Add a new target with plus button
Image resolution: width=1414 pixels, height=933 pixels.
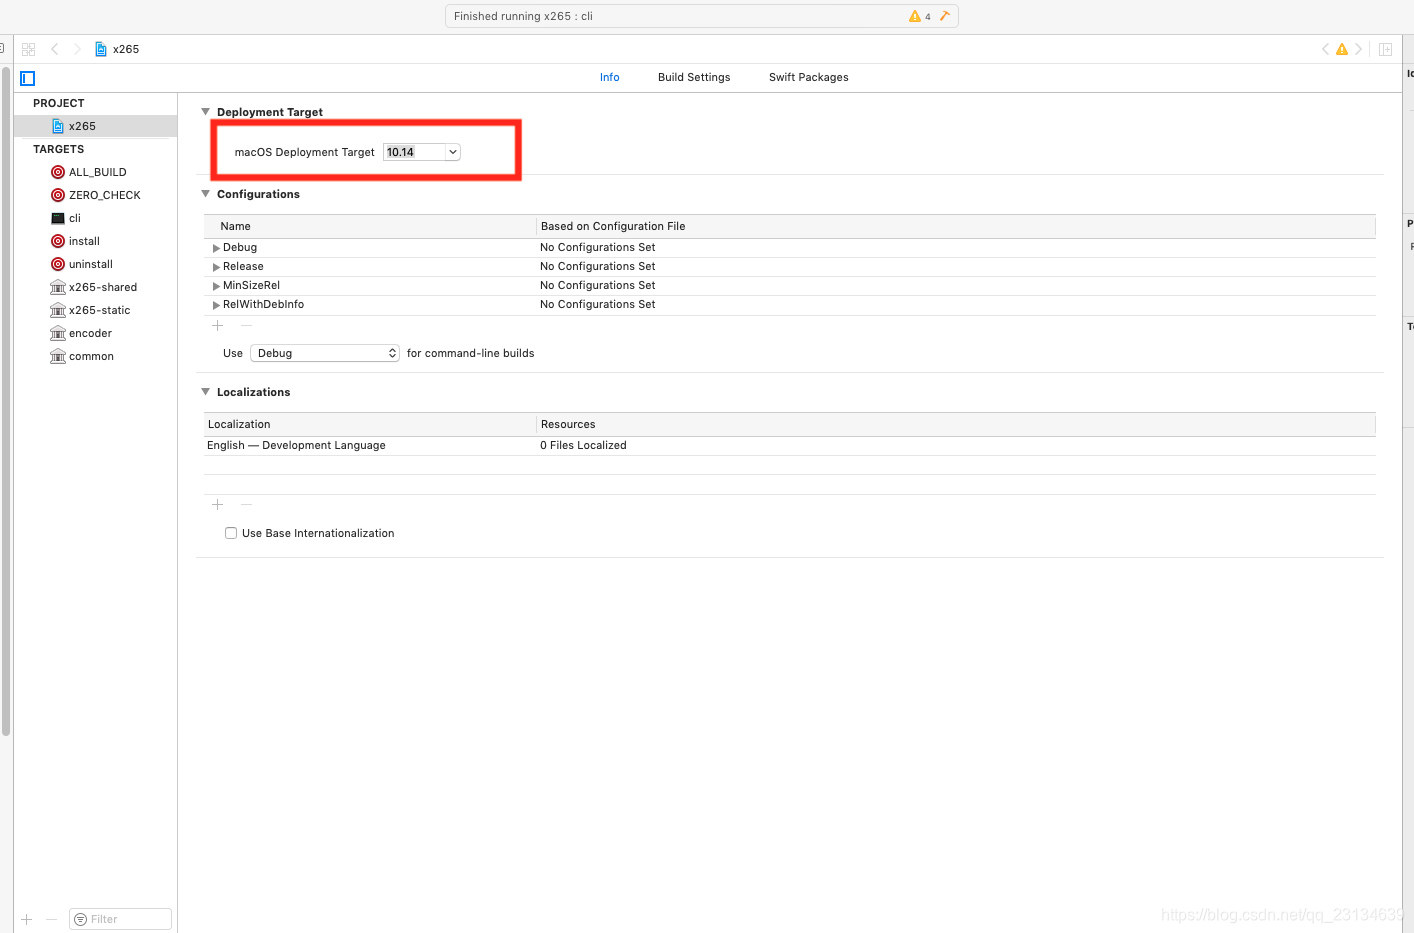click(x=27, y=919)
